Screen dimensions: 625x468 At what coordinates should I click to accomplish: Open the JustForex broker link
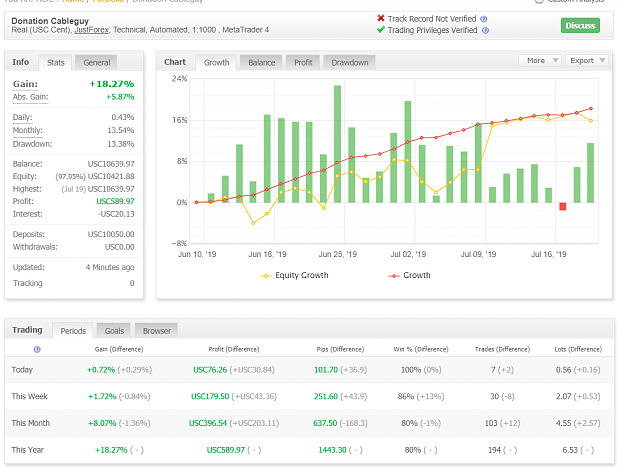point(91,30)
